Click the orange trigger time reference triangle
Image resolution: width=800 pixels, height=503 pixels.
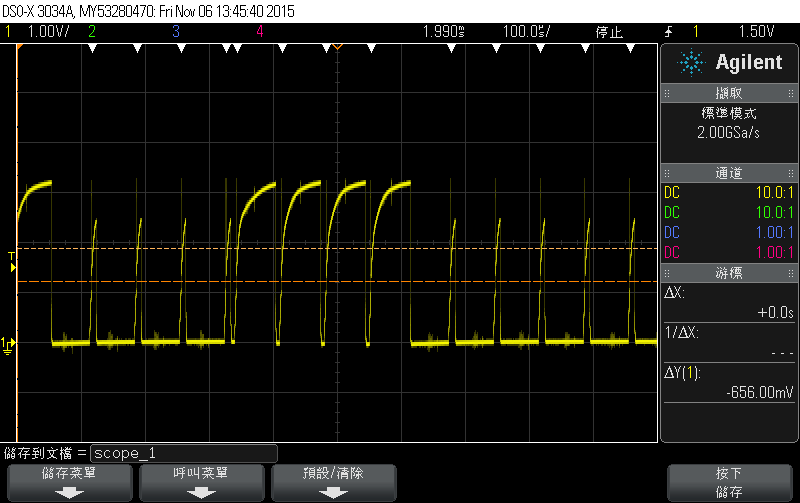click(x=337, y=47)
